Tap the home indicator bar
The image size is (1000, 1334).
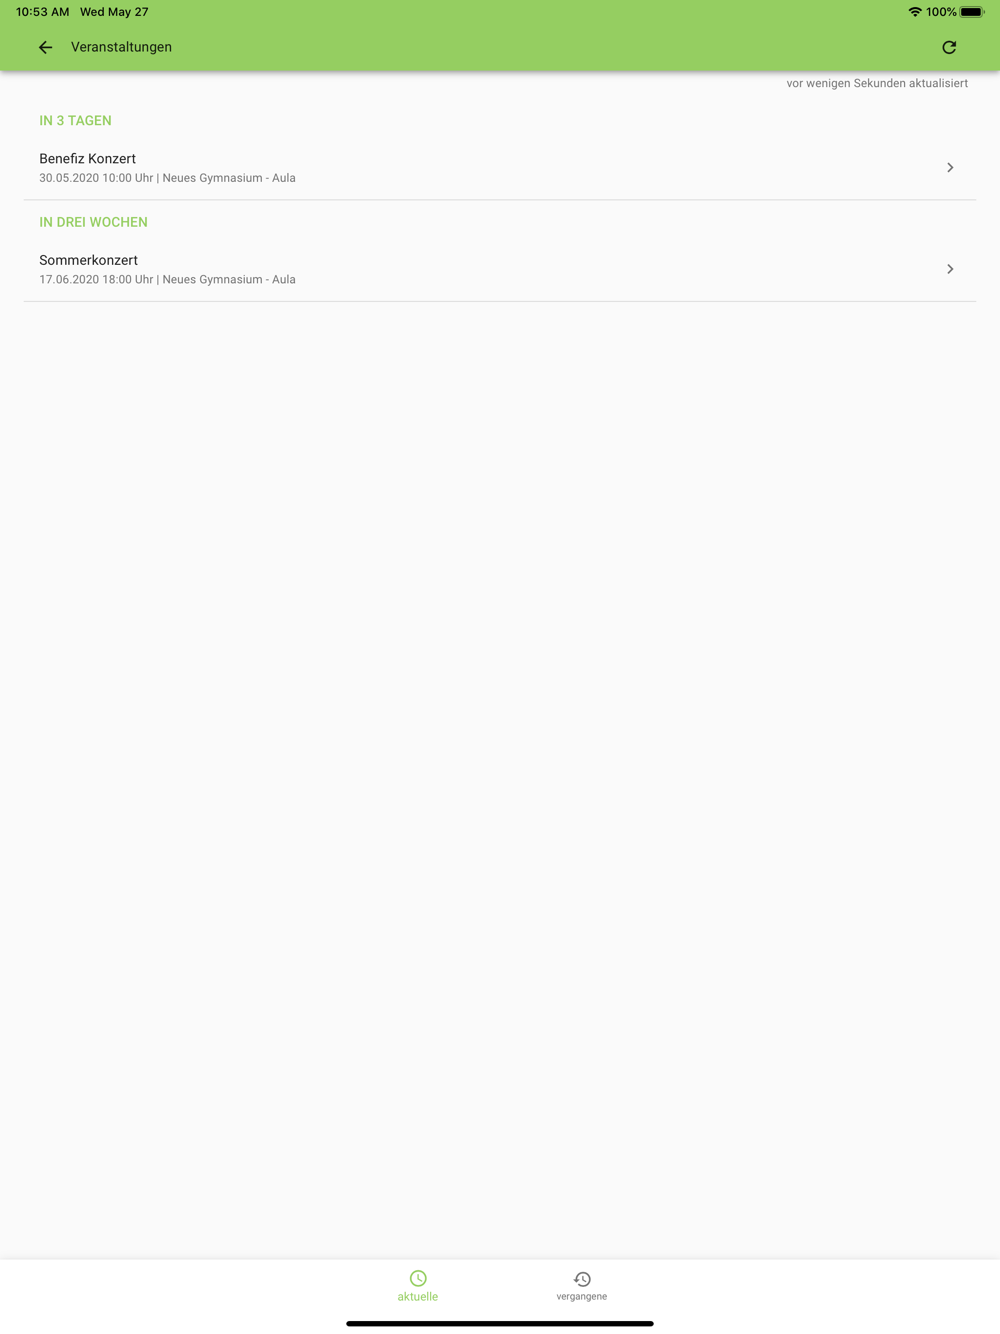(x=500, y=1323)
